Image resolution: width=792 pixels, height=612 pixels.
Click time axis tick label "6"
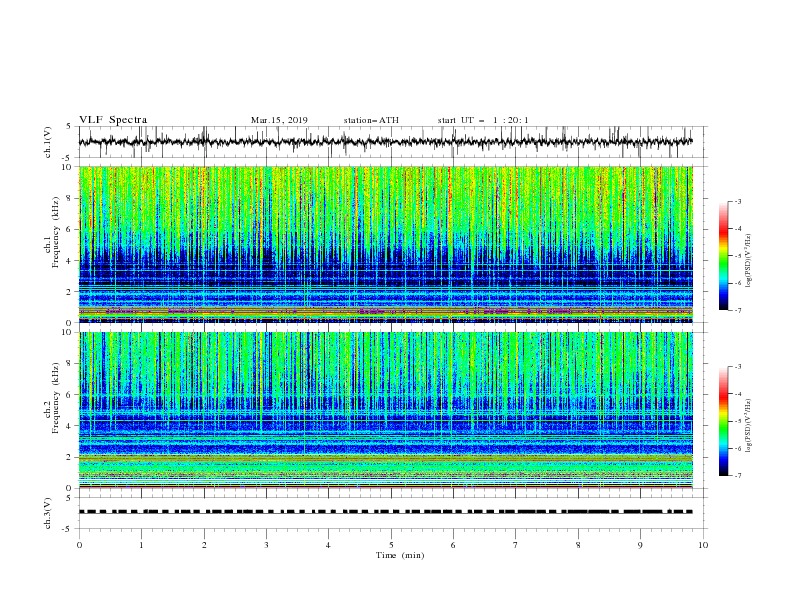click(x=453, y=545)
